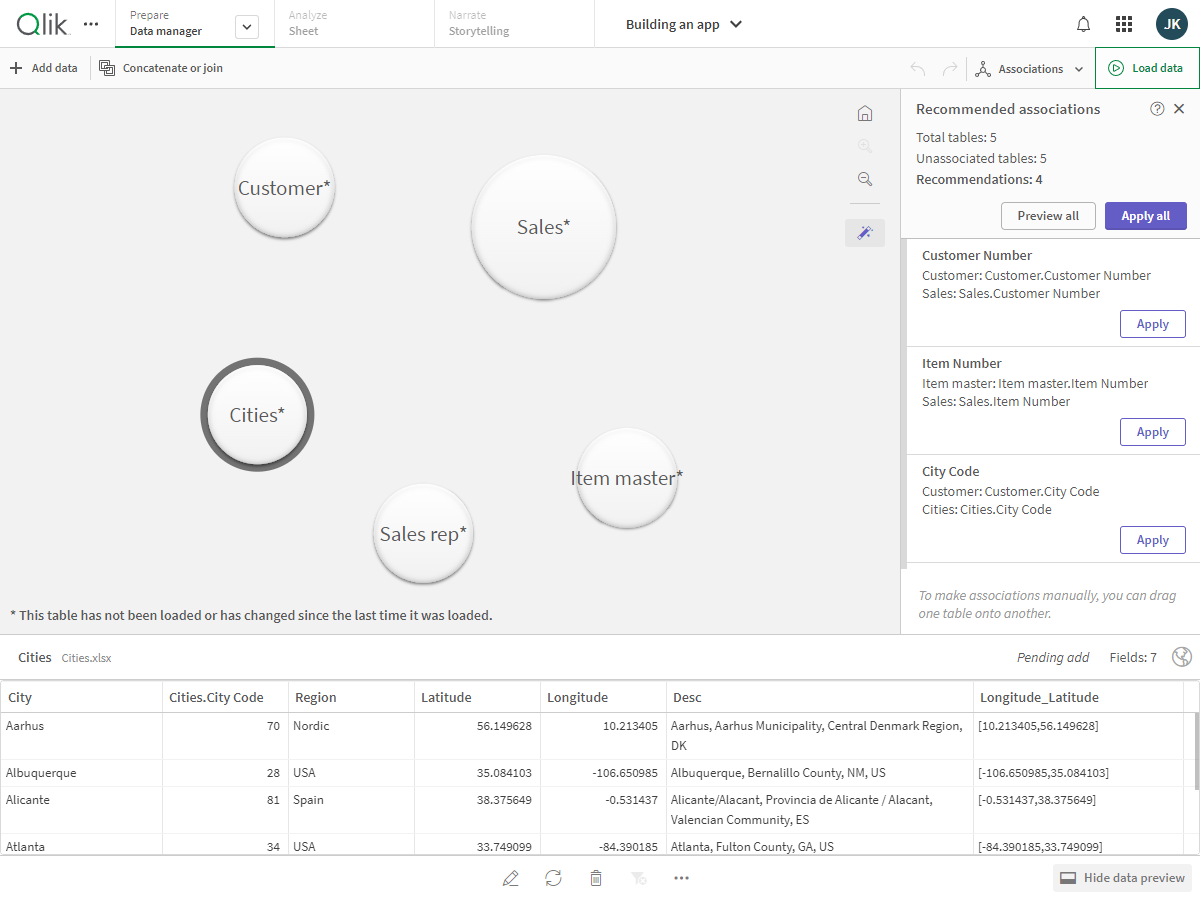
Task: Click the zoom in magnifier icon
Action: (865, 146)
